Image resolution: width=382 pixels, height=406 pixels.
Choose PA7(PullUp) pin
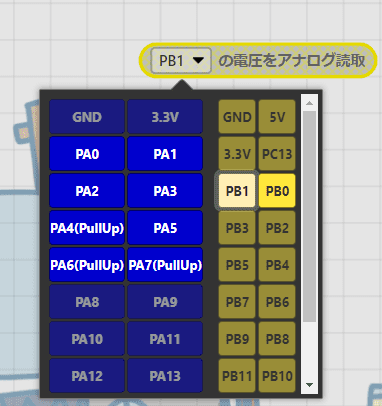coord(165,265)
